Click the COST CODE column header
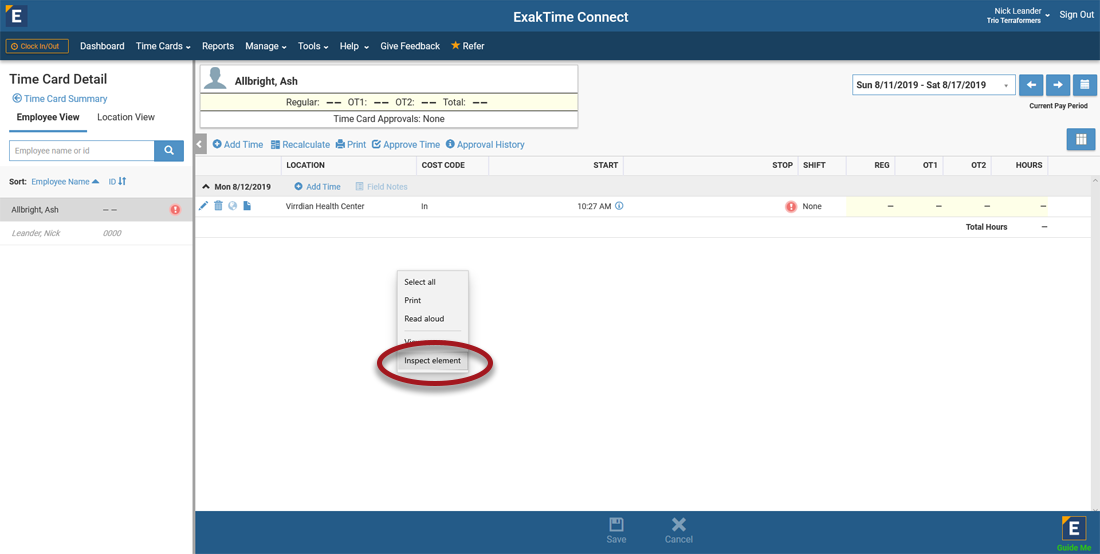1100x554 pixels. click(443, 165)
